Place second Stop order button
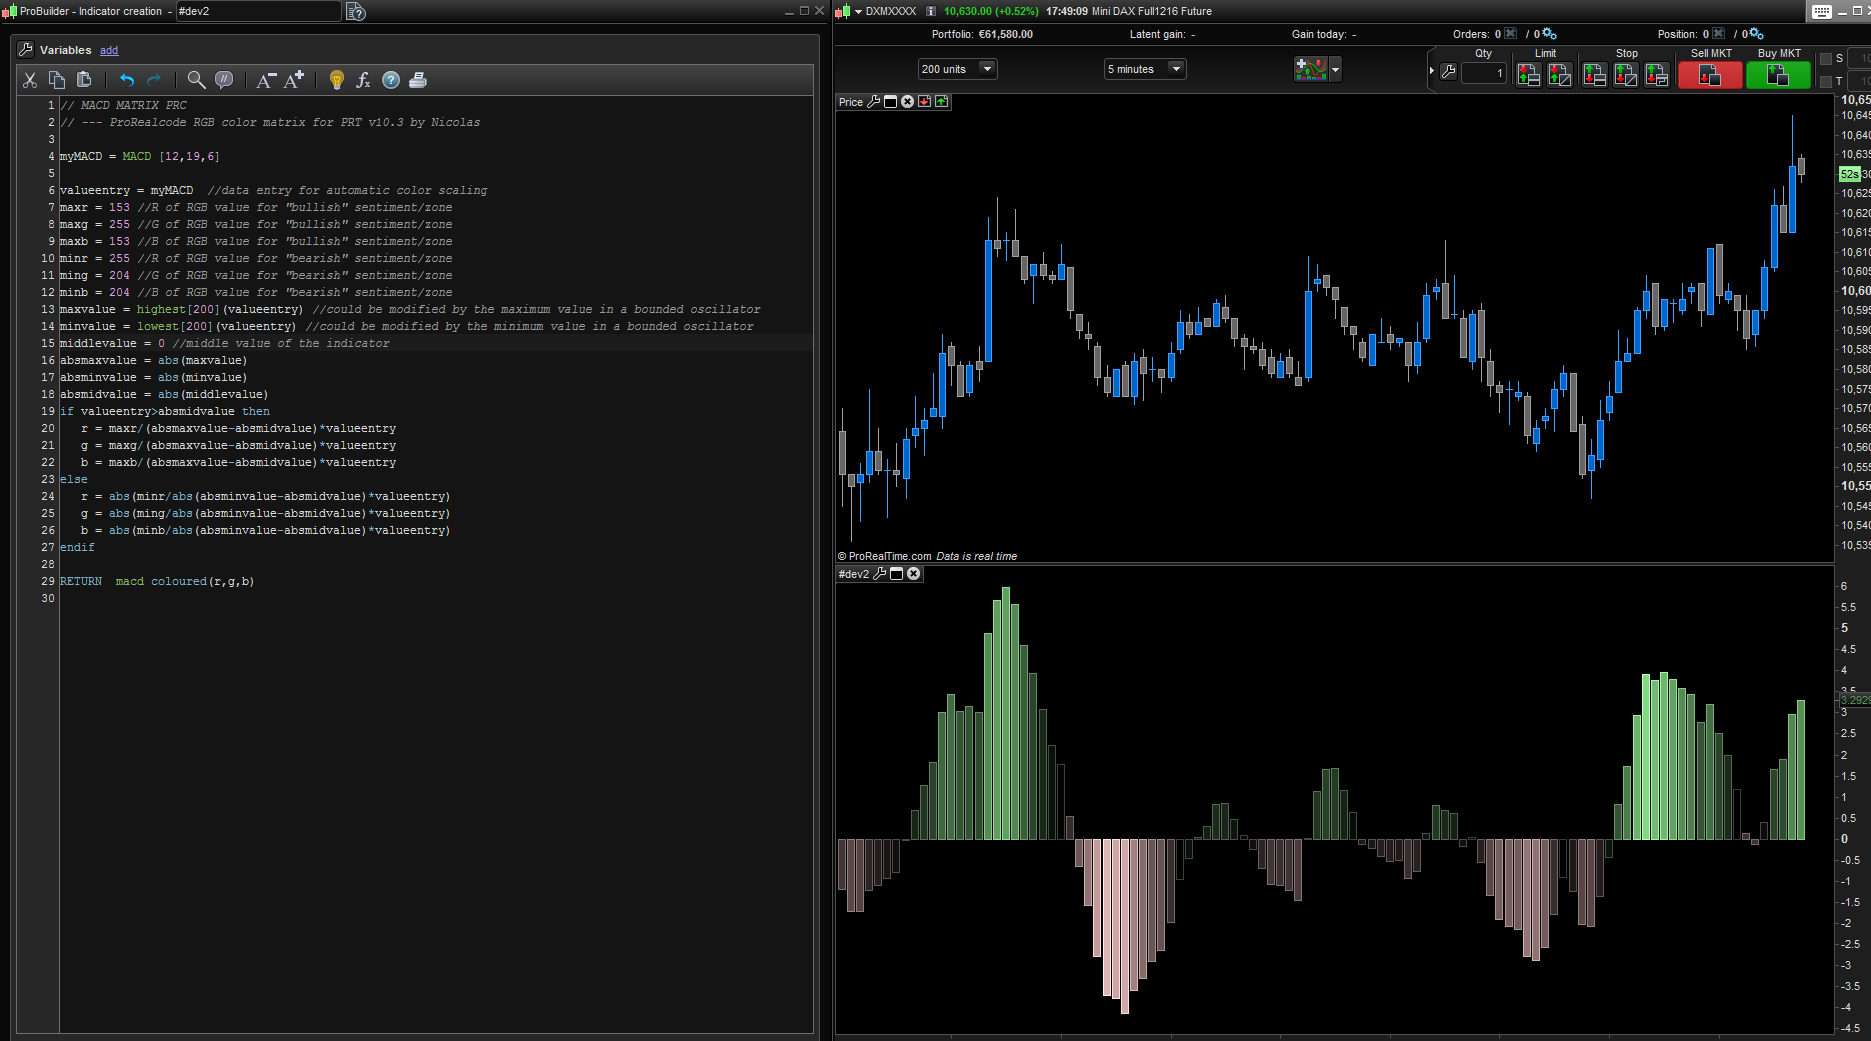This screenshot has width=1871, height=1041. click(x=1625, y=75)
